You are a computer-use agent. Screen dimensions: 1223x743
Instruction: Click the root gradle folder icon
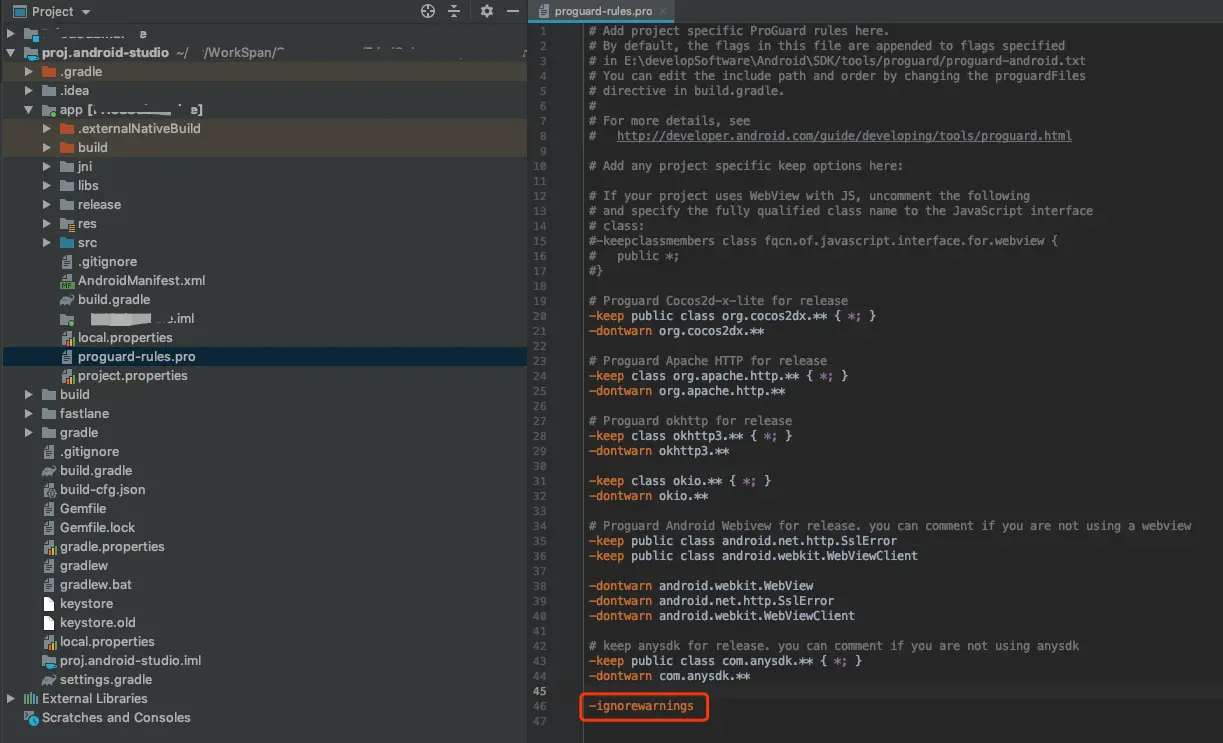49,433
